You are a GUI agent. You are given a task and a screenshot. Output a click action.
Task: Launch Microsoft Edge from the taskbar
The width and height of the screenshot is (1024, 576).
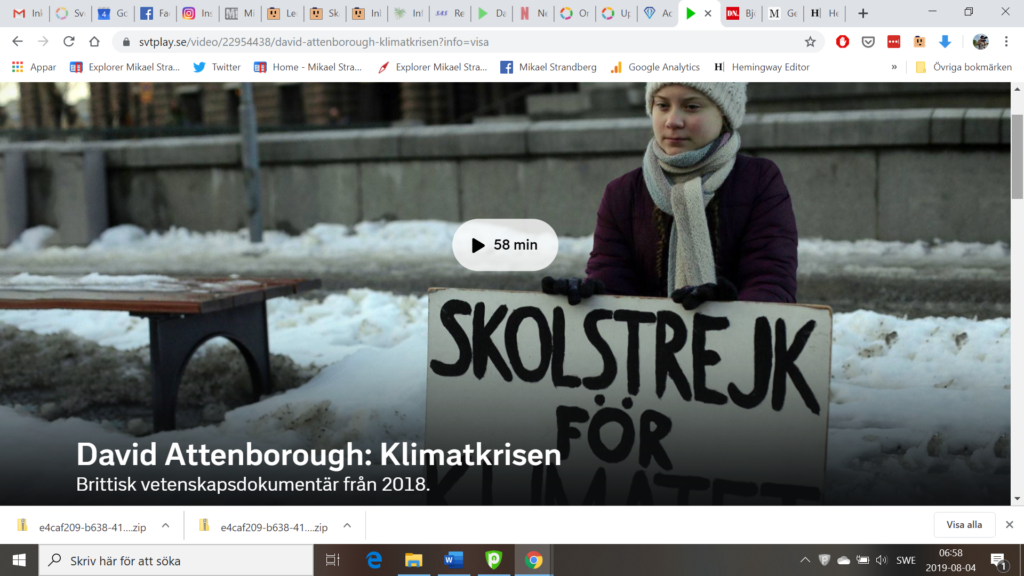[x=374, y=560]
